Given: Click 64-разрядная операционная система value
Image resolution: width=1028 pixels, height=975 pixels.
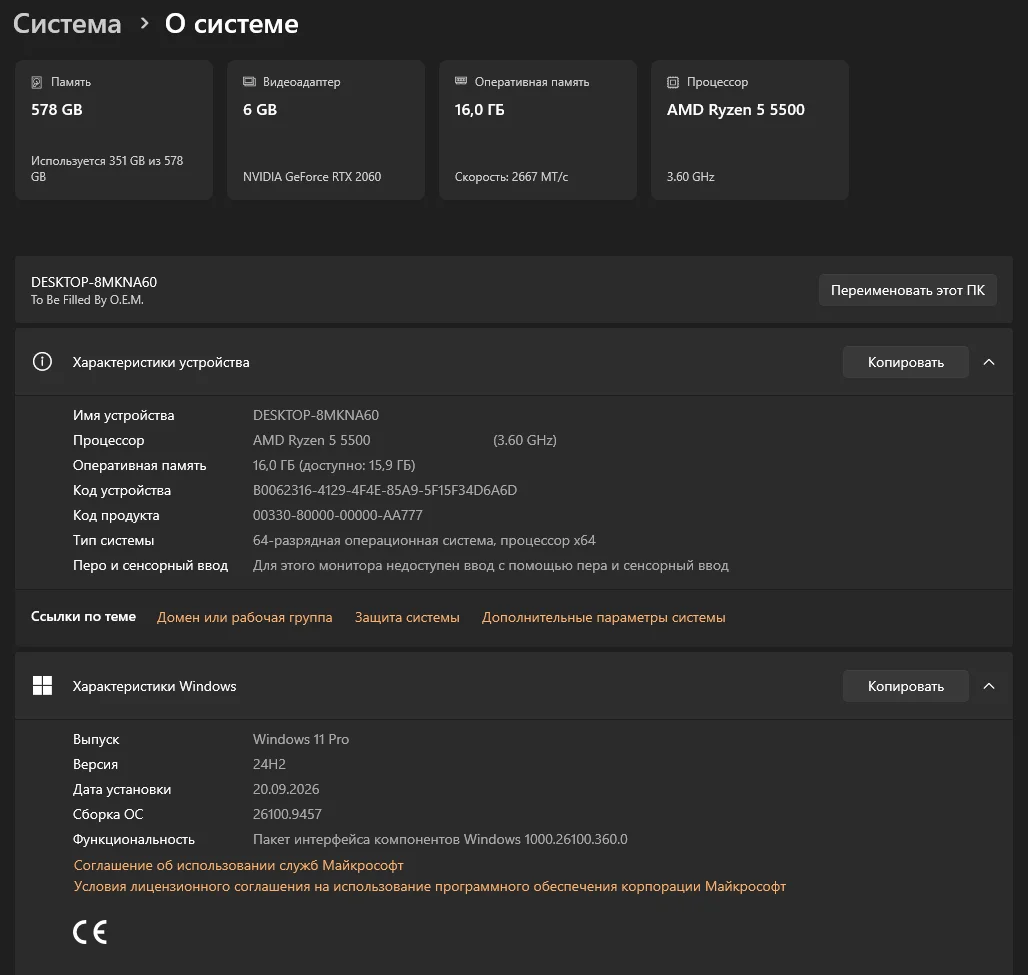Looking at the screenshot, I should point(424,540).
